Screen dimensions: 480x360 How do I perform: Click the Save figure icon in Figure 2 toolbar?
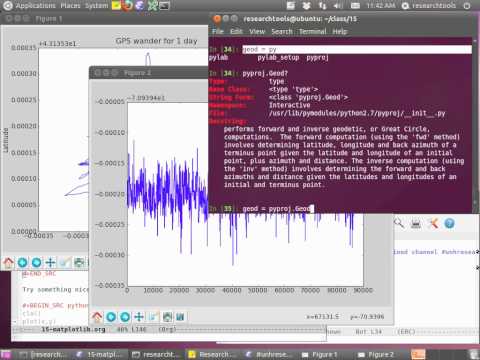(x=180, y=317)
